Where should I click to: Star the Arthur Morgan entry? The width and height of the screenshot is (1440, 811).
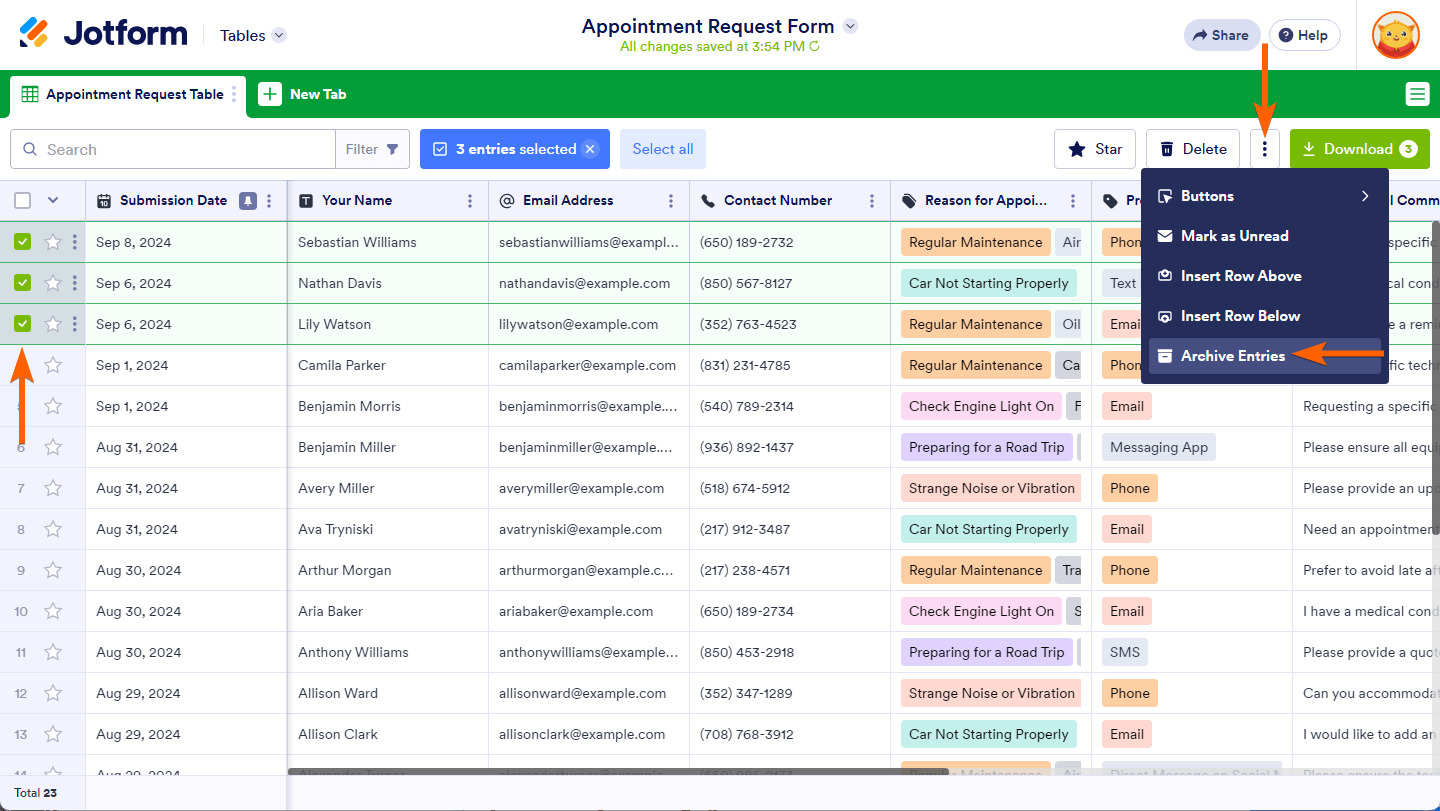(53, 570)
